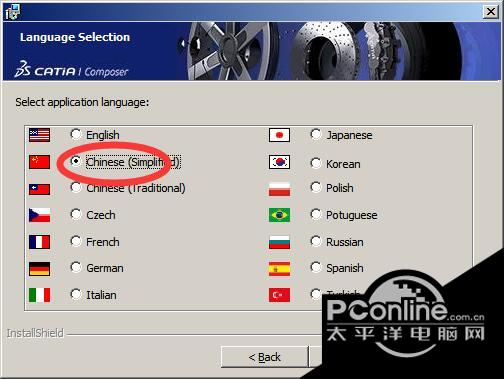Select Spanish radio button
Viewport: 504px width, 379px height.
tap(316, 267)
